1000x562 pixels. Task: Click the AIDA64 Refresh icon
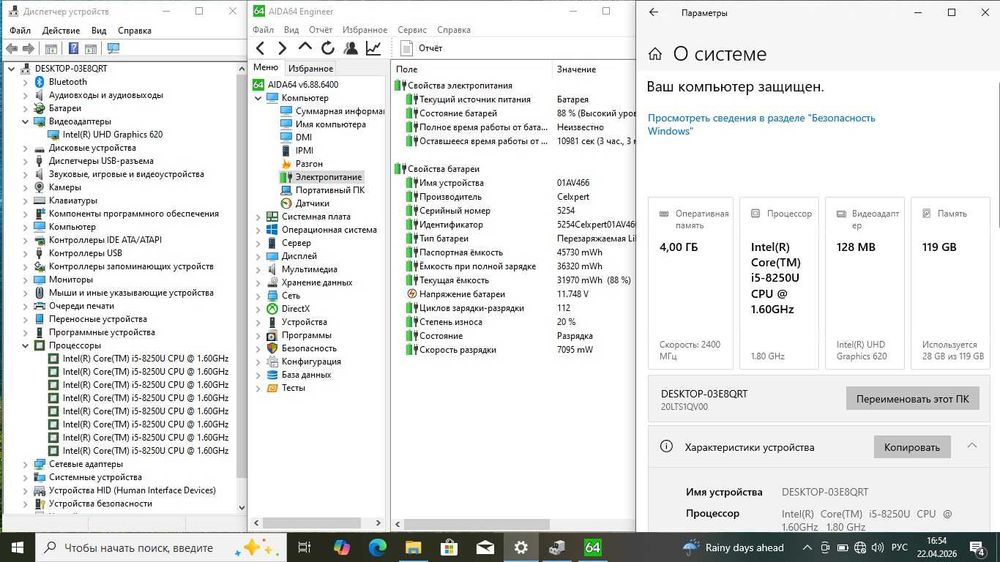tap(328, 48)
